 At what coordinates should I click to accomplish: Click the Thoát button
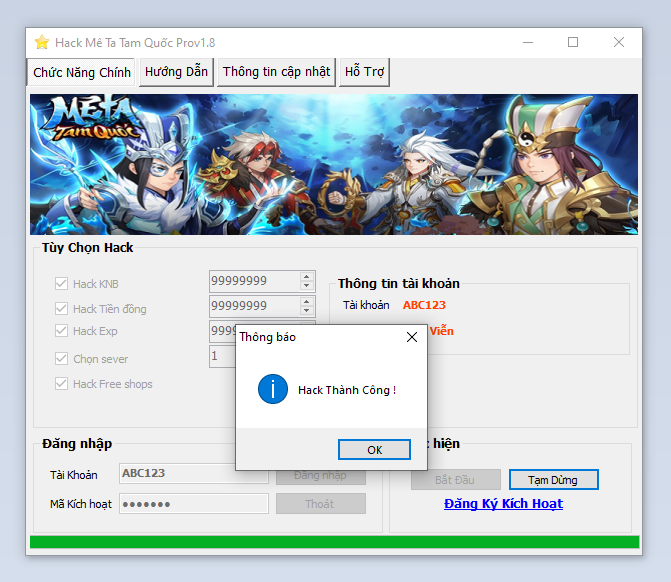coord(321,504)
